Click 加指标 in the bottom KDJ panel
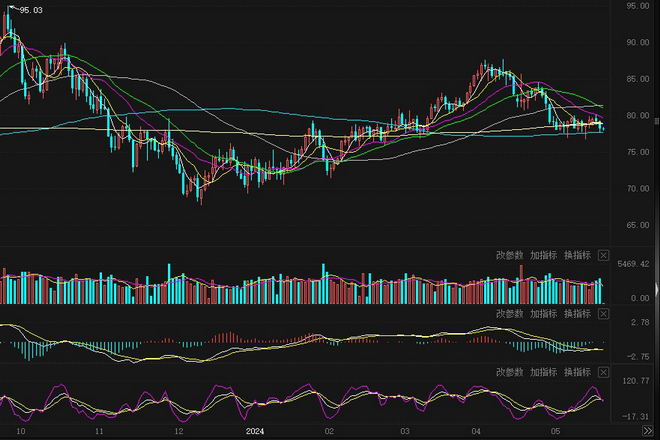This screenshot has height=440, width=660. 543,371
